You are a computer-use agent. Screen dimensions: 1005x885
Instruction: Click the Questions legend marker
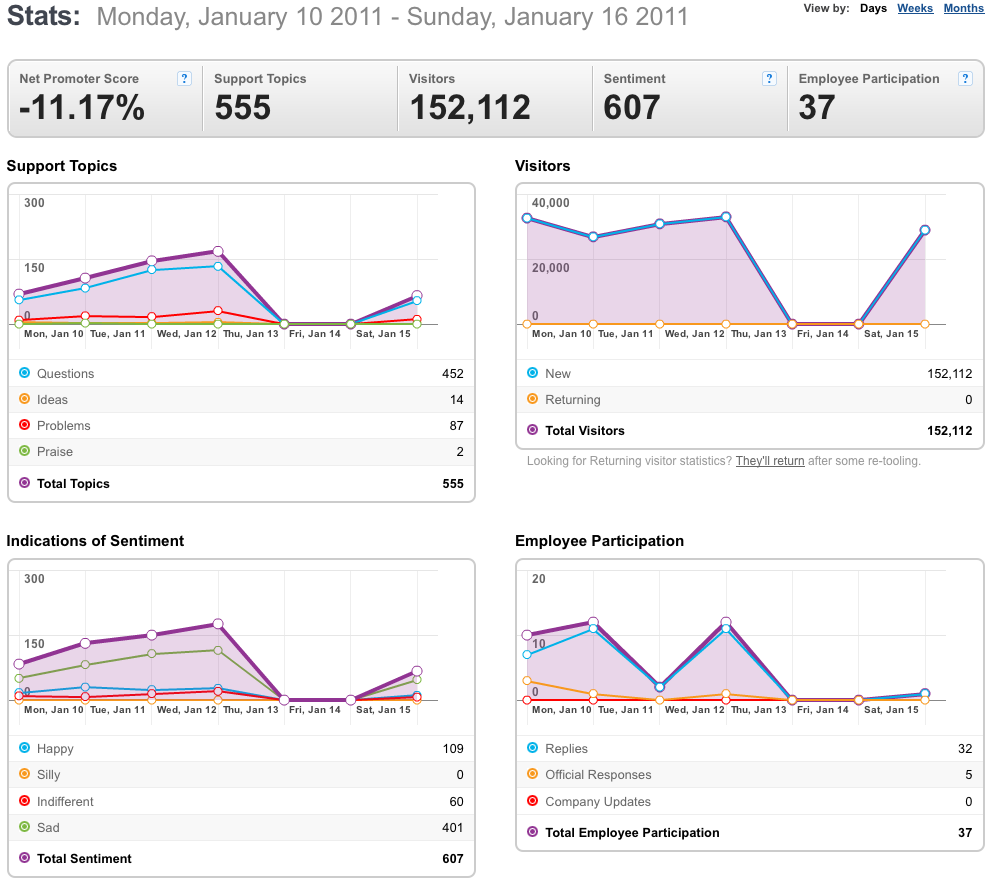coord(24,373)
